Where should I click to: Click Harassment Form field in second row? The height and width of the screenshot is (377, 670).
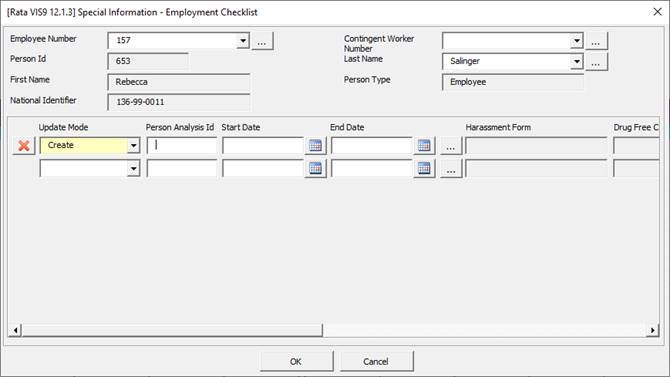pyautogui.click(x=536, y=168)
